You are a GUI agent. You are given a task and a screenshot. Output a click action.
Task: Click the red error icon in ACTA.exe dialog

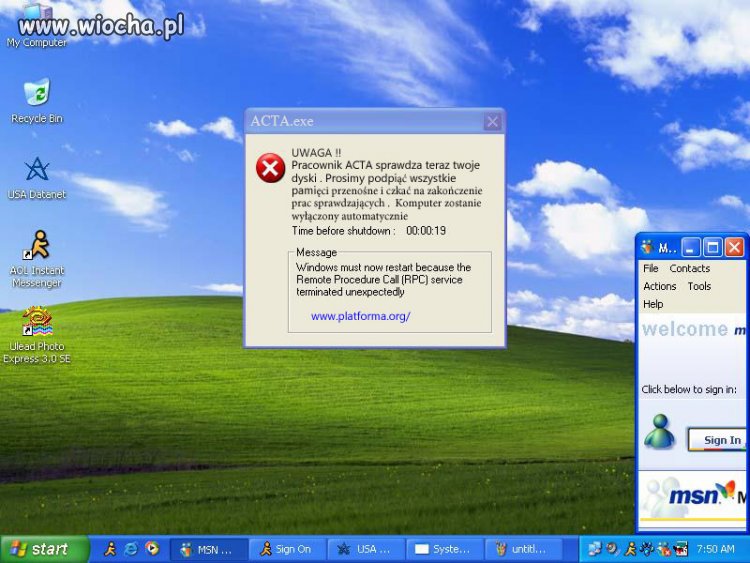coord(270,168)
